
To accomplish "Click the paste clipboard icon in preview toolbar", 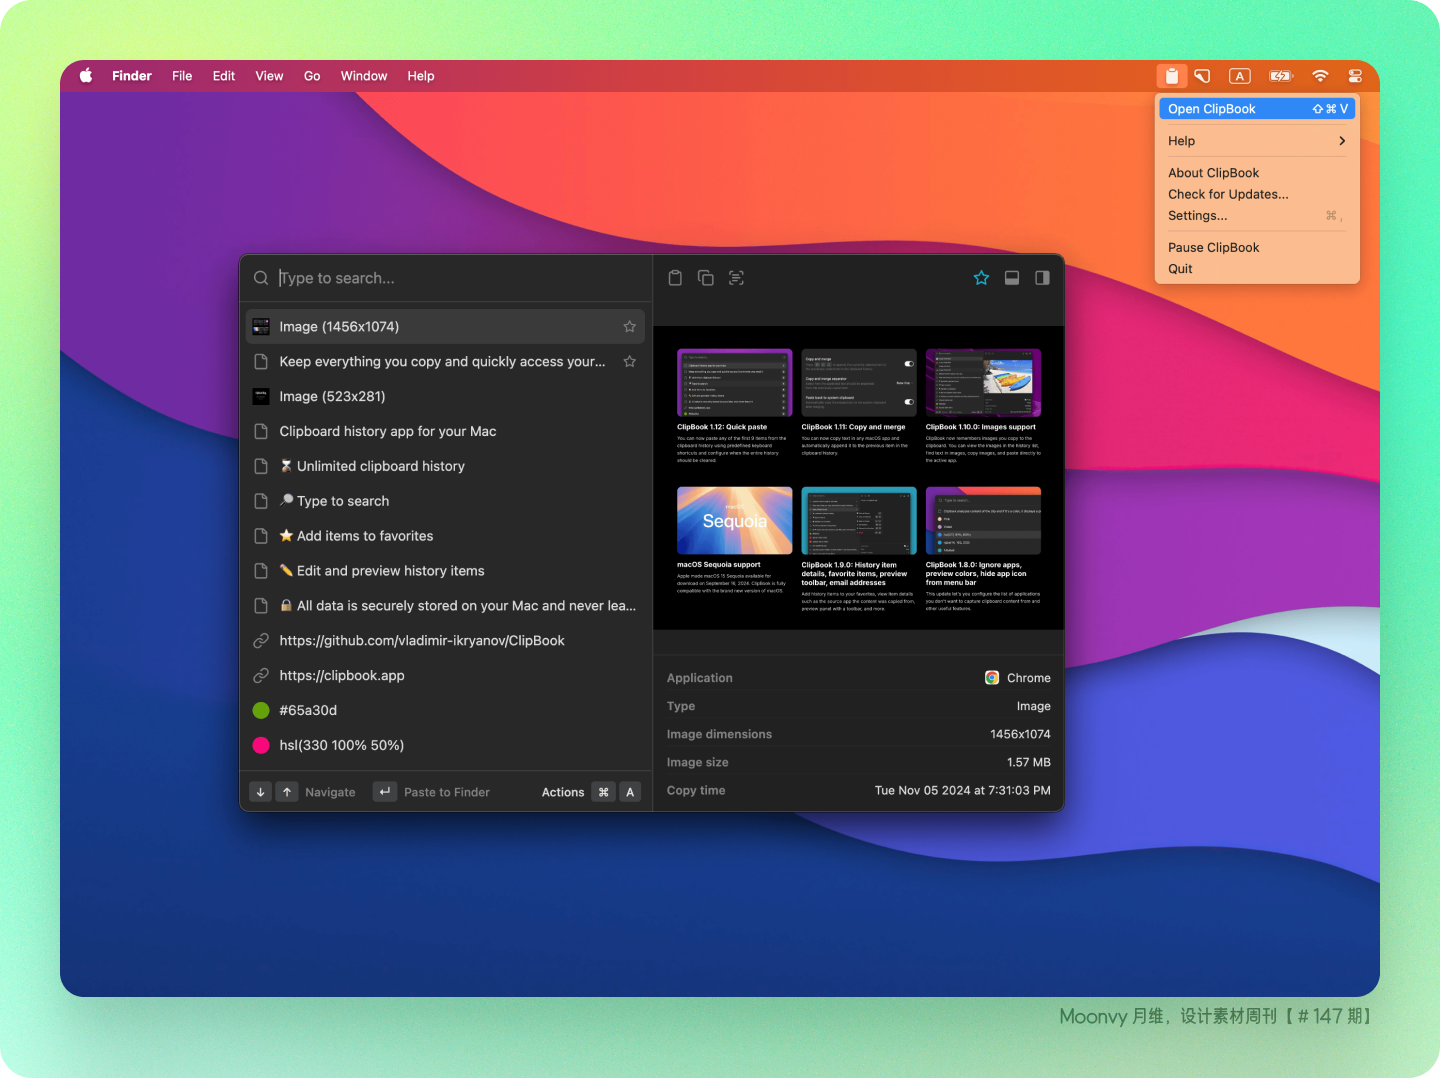I will (675, 278).
